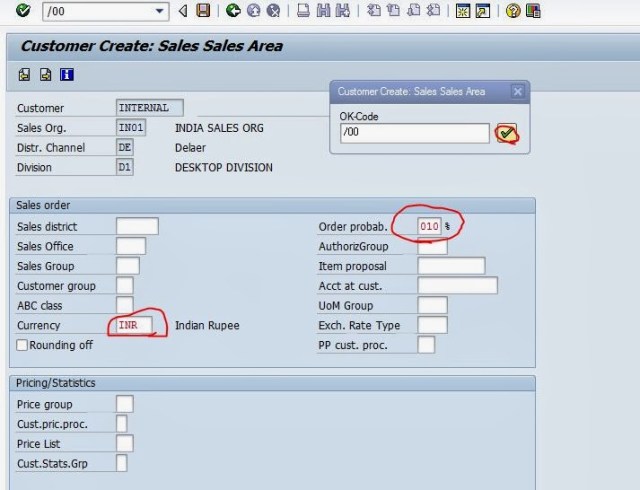Viewport: 640px width, 490px height.
Task: Click the 'DESKTOP DIVISION' description text
Action: (x=224, y=167)
